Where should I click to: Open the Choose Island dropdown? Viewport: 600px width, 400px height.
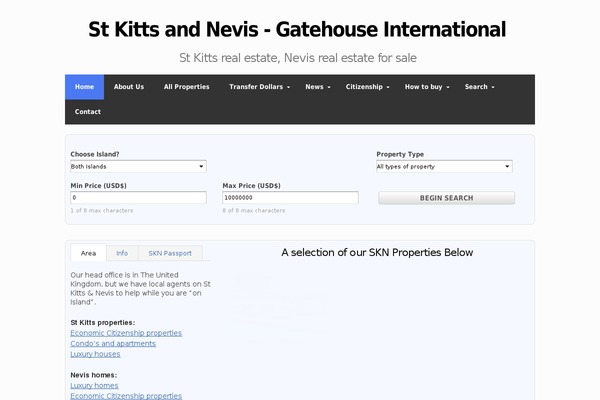click(x=139, y=167)
